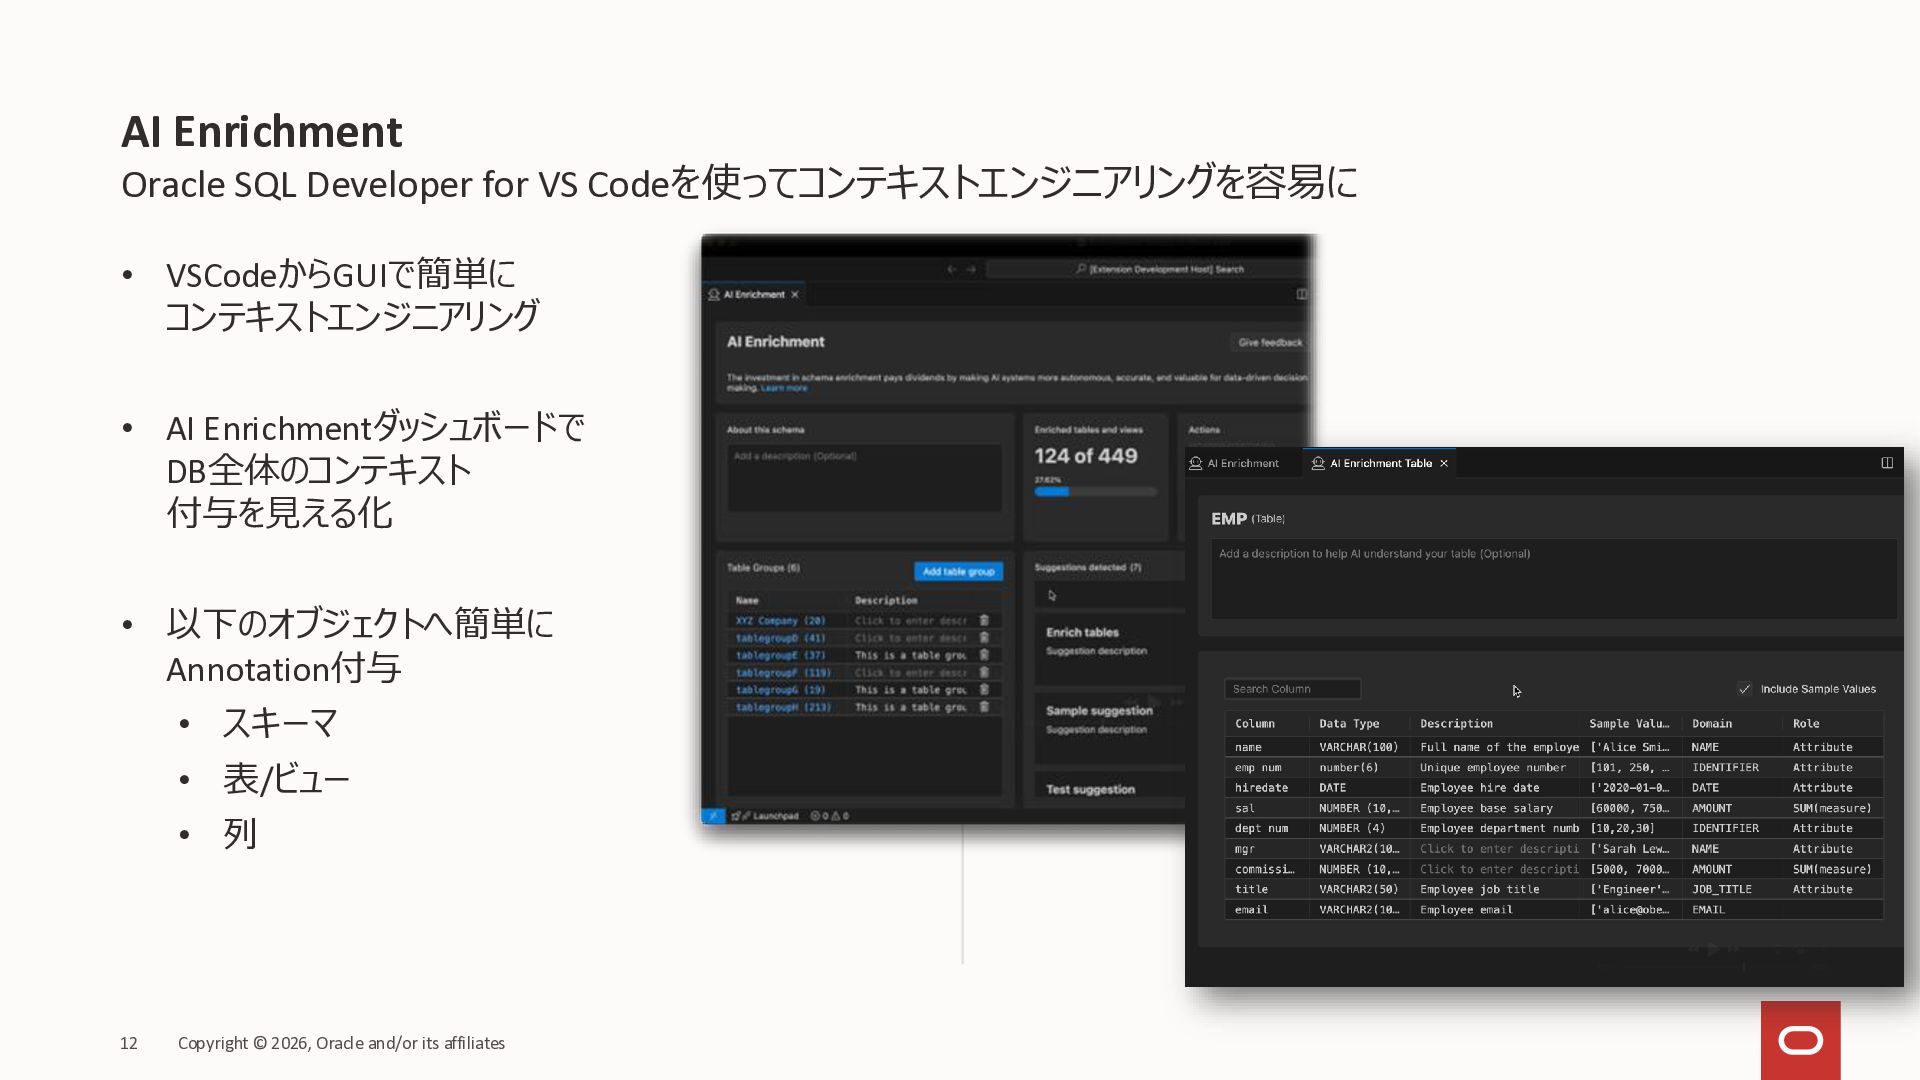Screen dimensions: 1920x1080
Task: Click the Search Column input field
Action: coord(1291,689)
